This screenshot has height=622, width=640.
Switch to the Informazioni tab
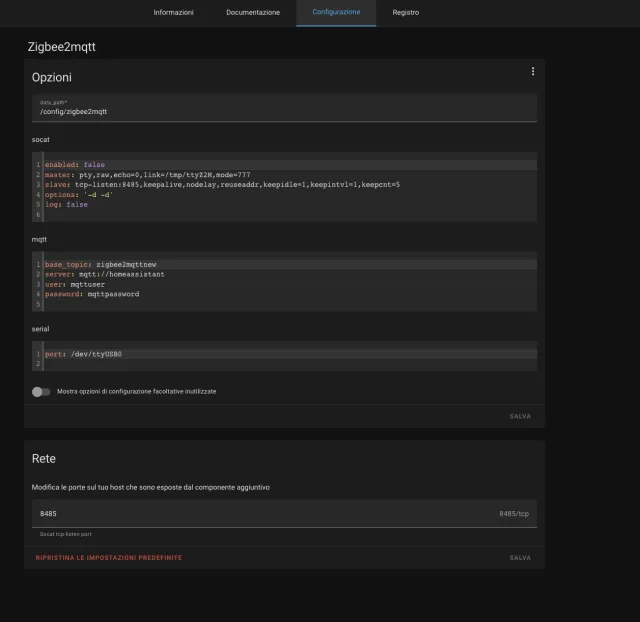[x=173, y=12]
